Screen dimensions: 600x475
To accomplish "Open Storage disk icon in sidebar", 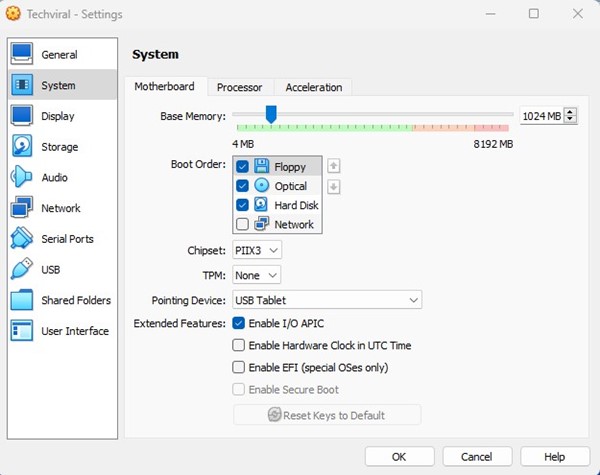I will [22, 147].
